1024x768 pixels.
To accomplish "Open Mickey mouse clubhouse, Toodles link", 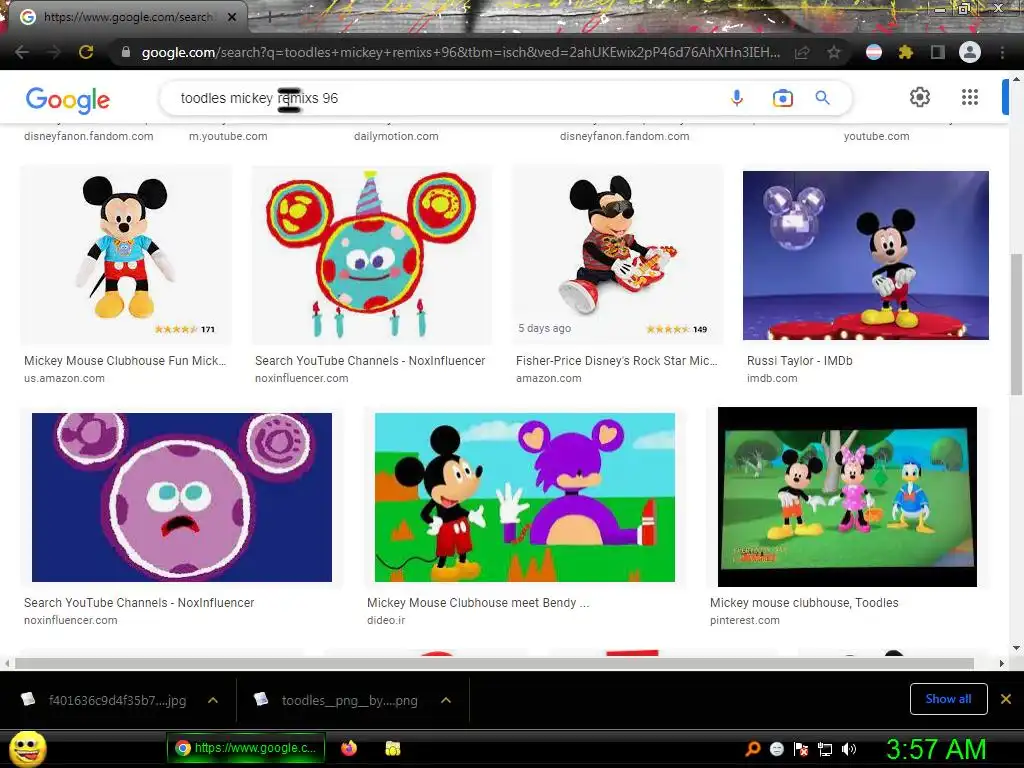I will click(x=804, y=603).
